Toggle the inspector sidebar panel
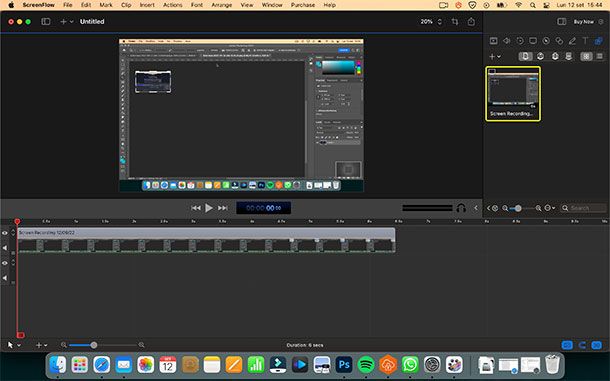Viewport: 610px width, 381px height. (562, 22)
